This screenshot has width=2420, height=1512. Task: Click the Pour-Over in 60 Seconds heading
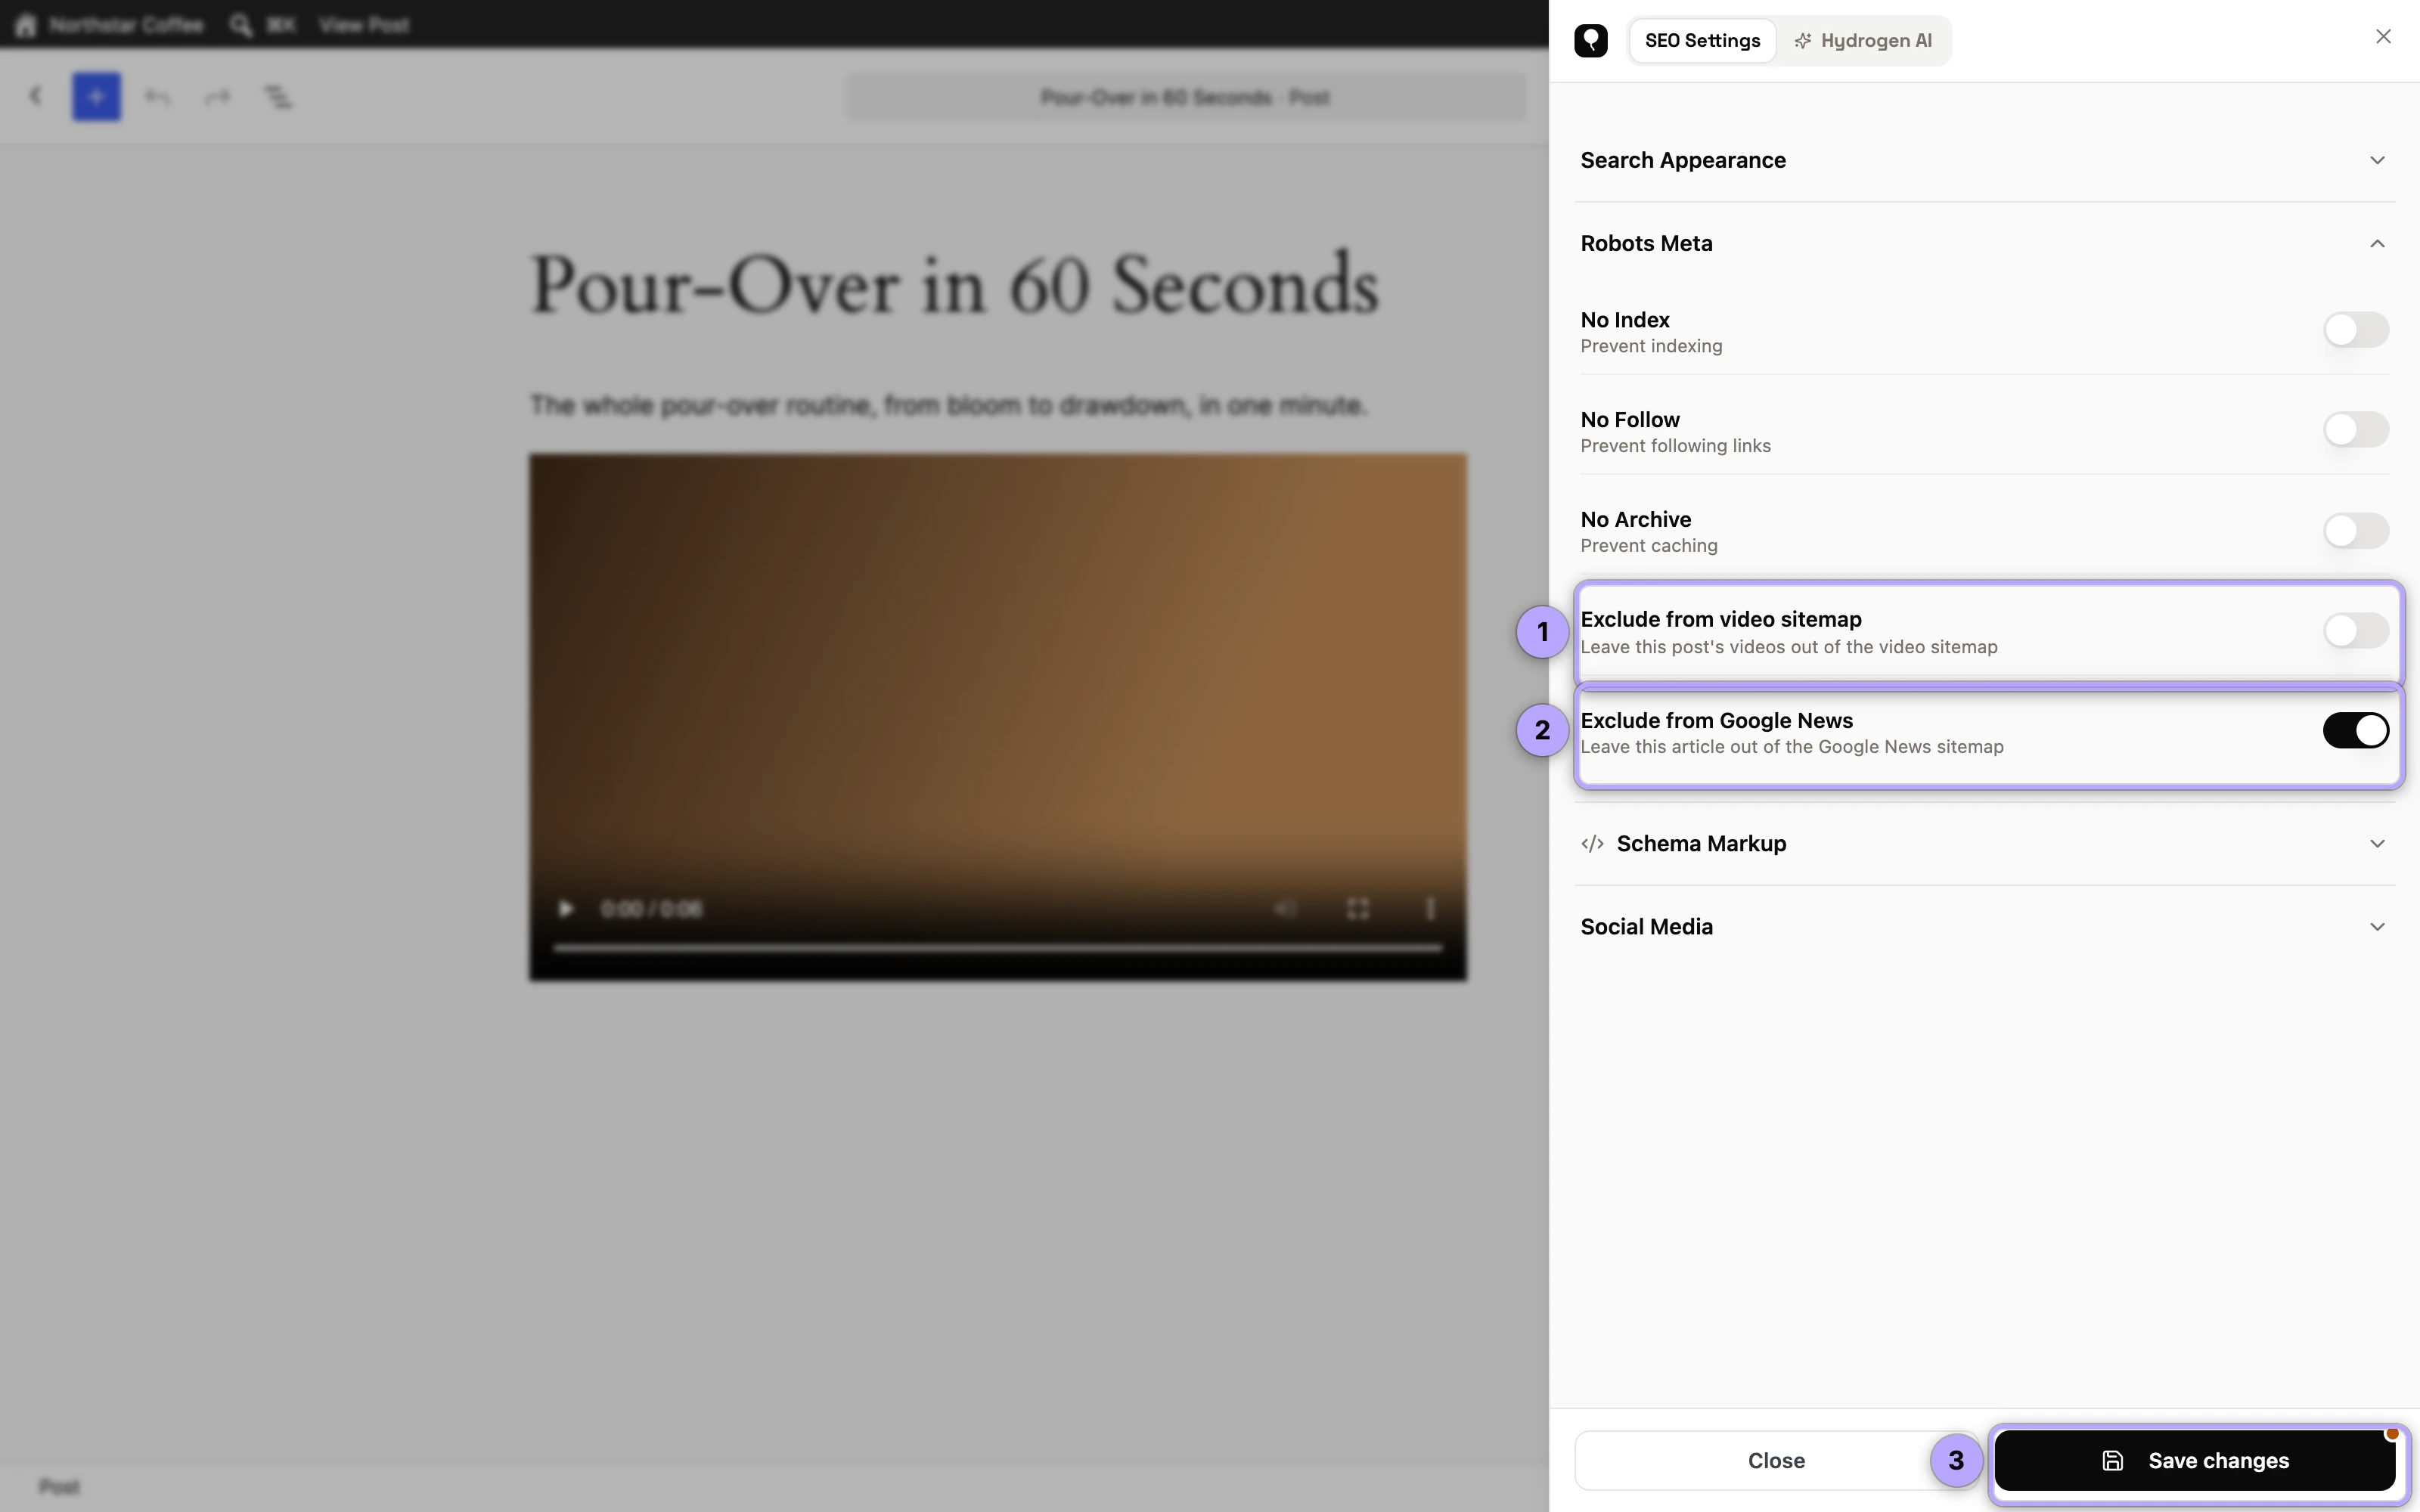(x=954, y=285)
